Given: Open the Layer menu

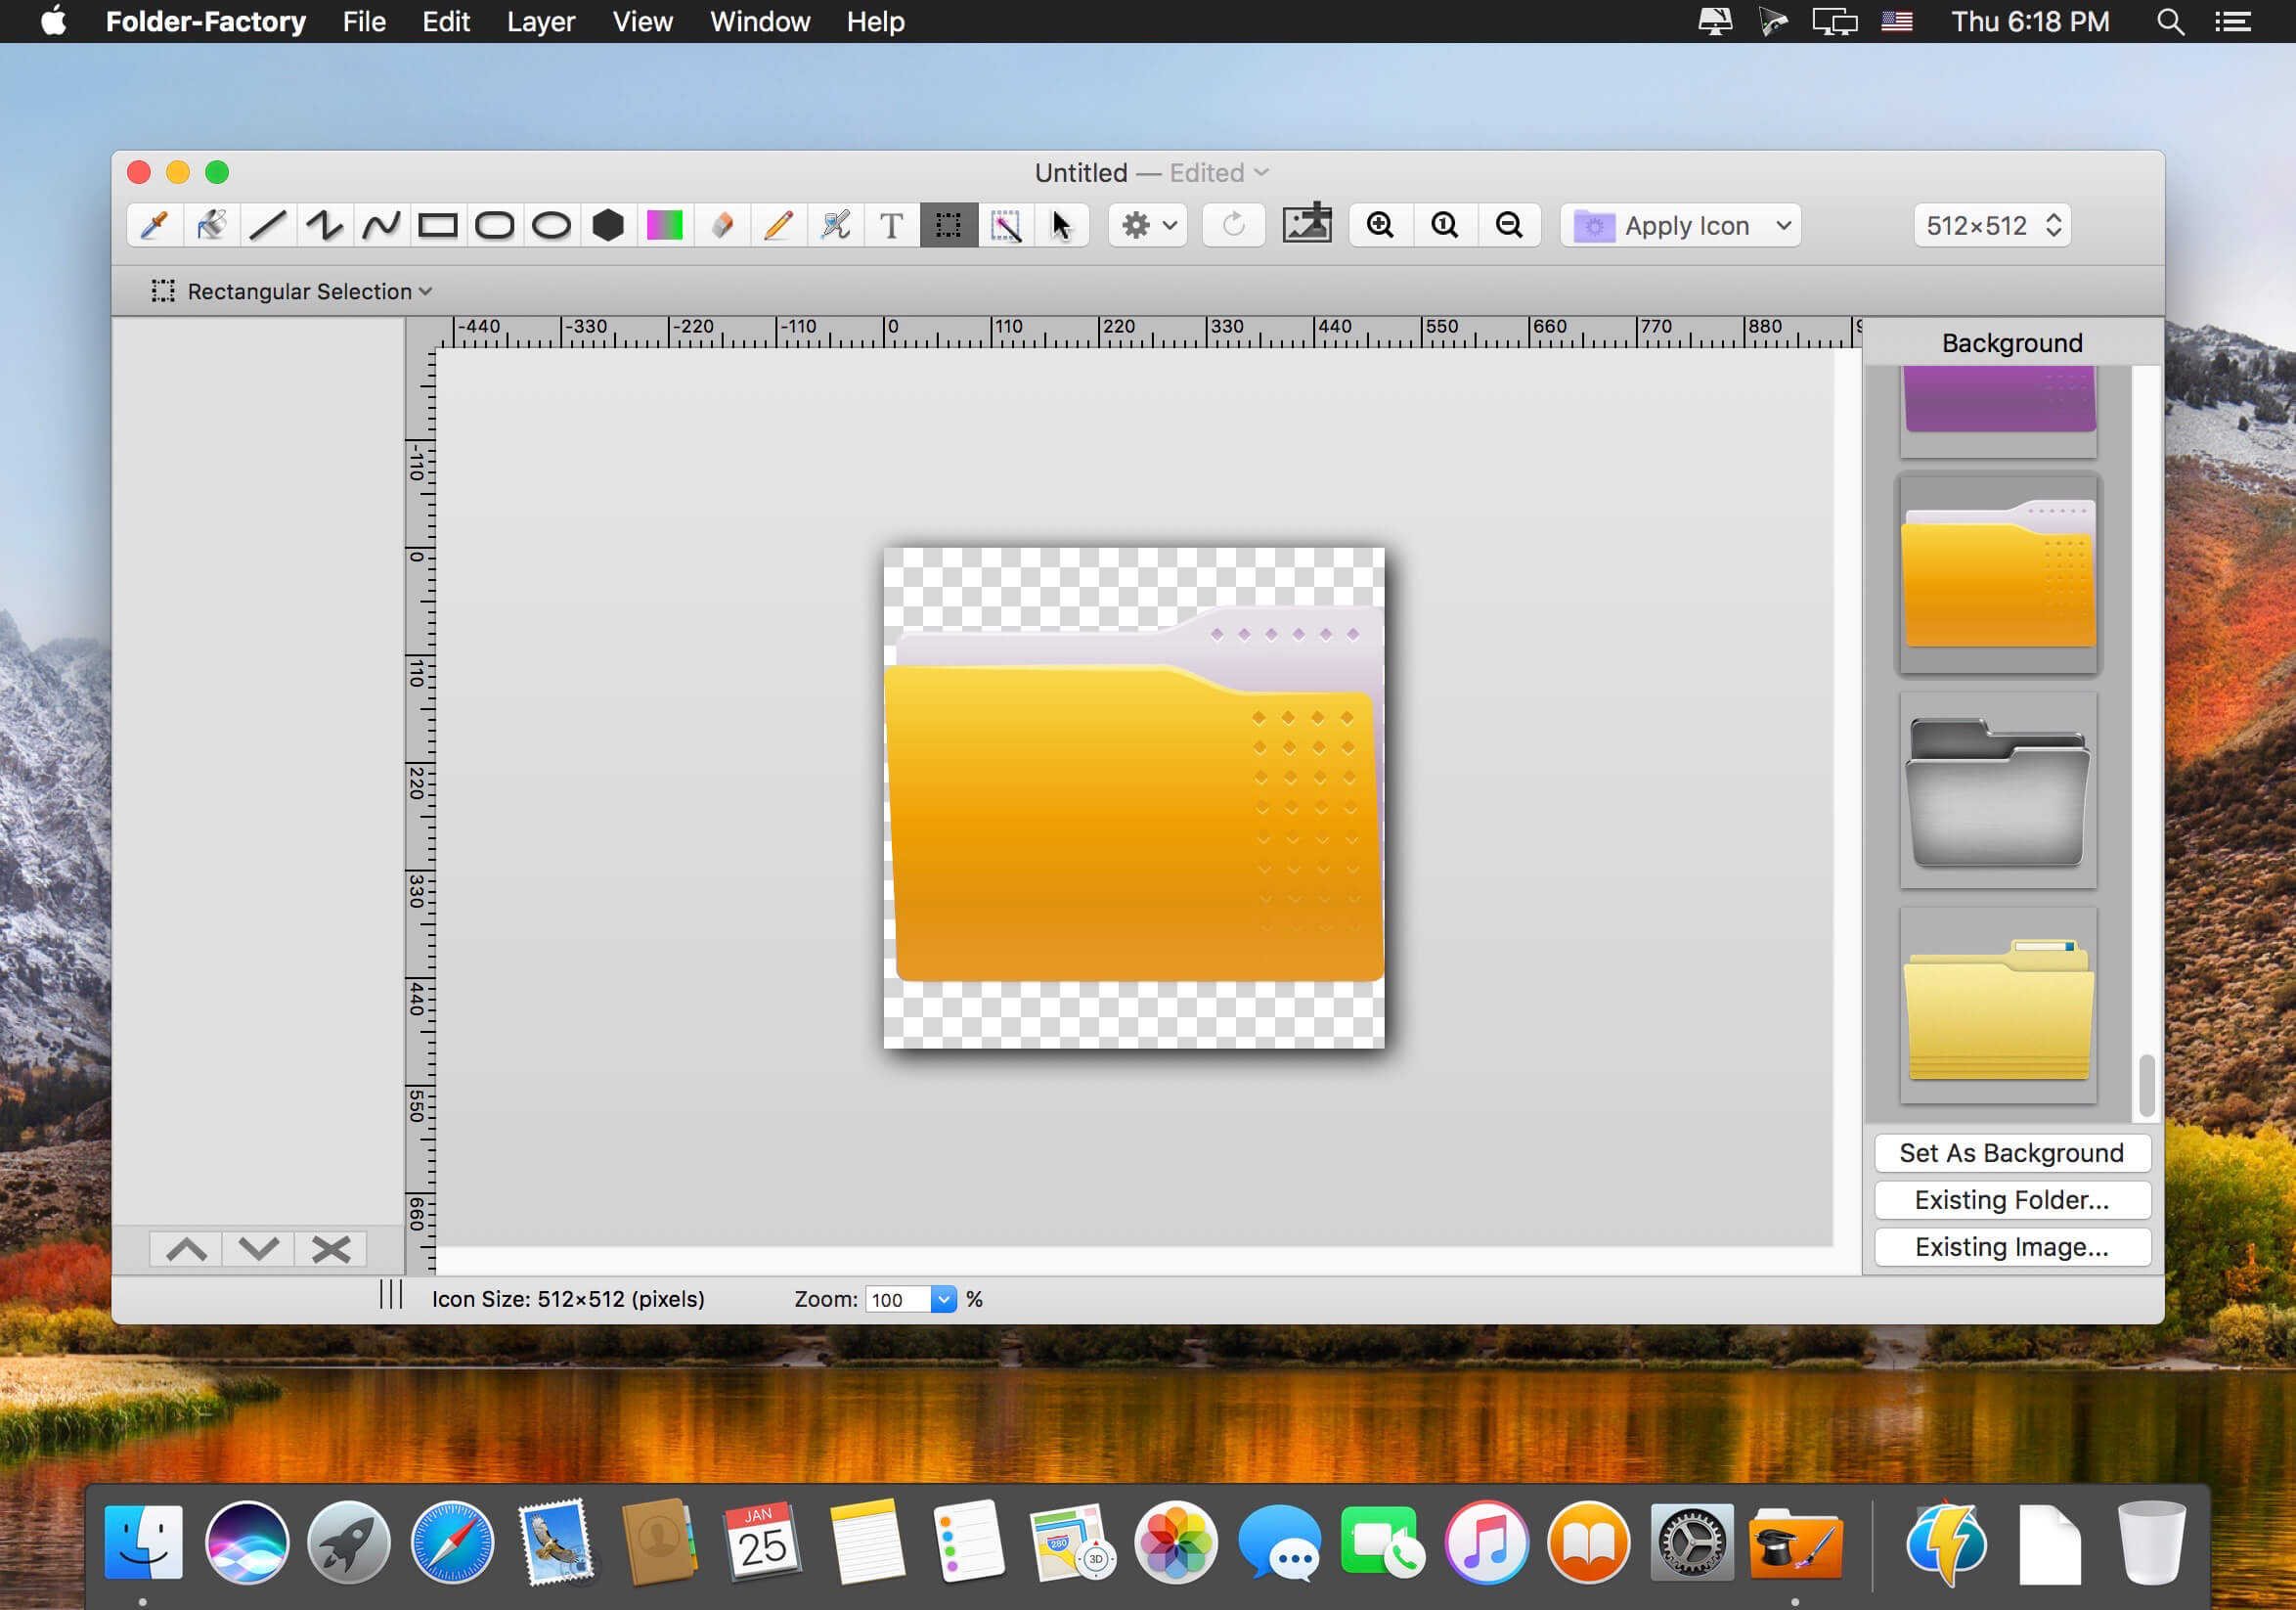Looking at the screenshot, I should (x=540, y=22).
